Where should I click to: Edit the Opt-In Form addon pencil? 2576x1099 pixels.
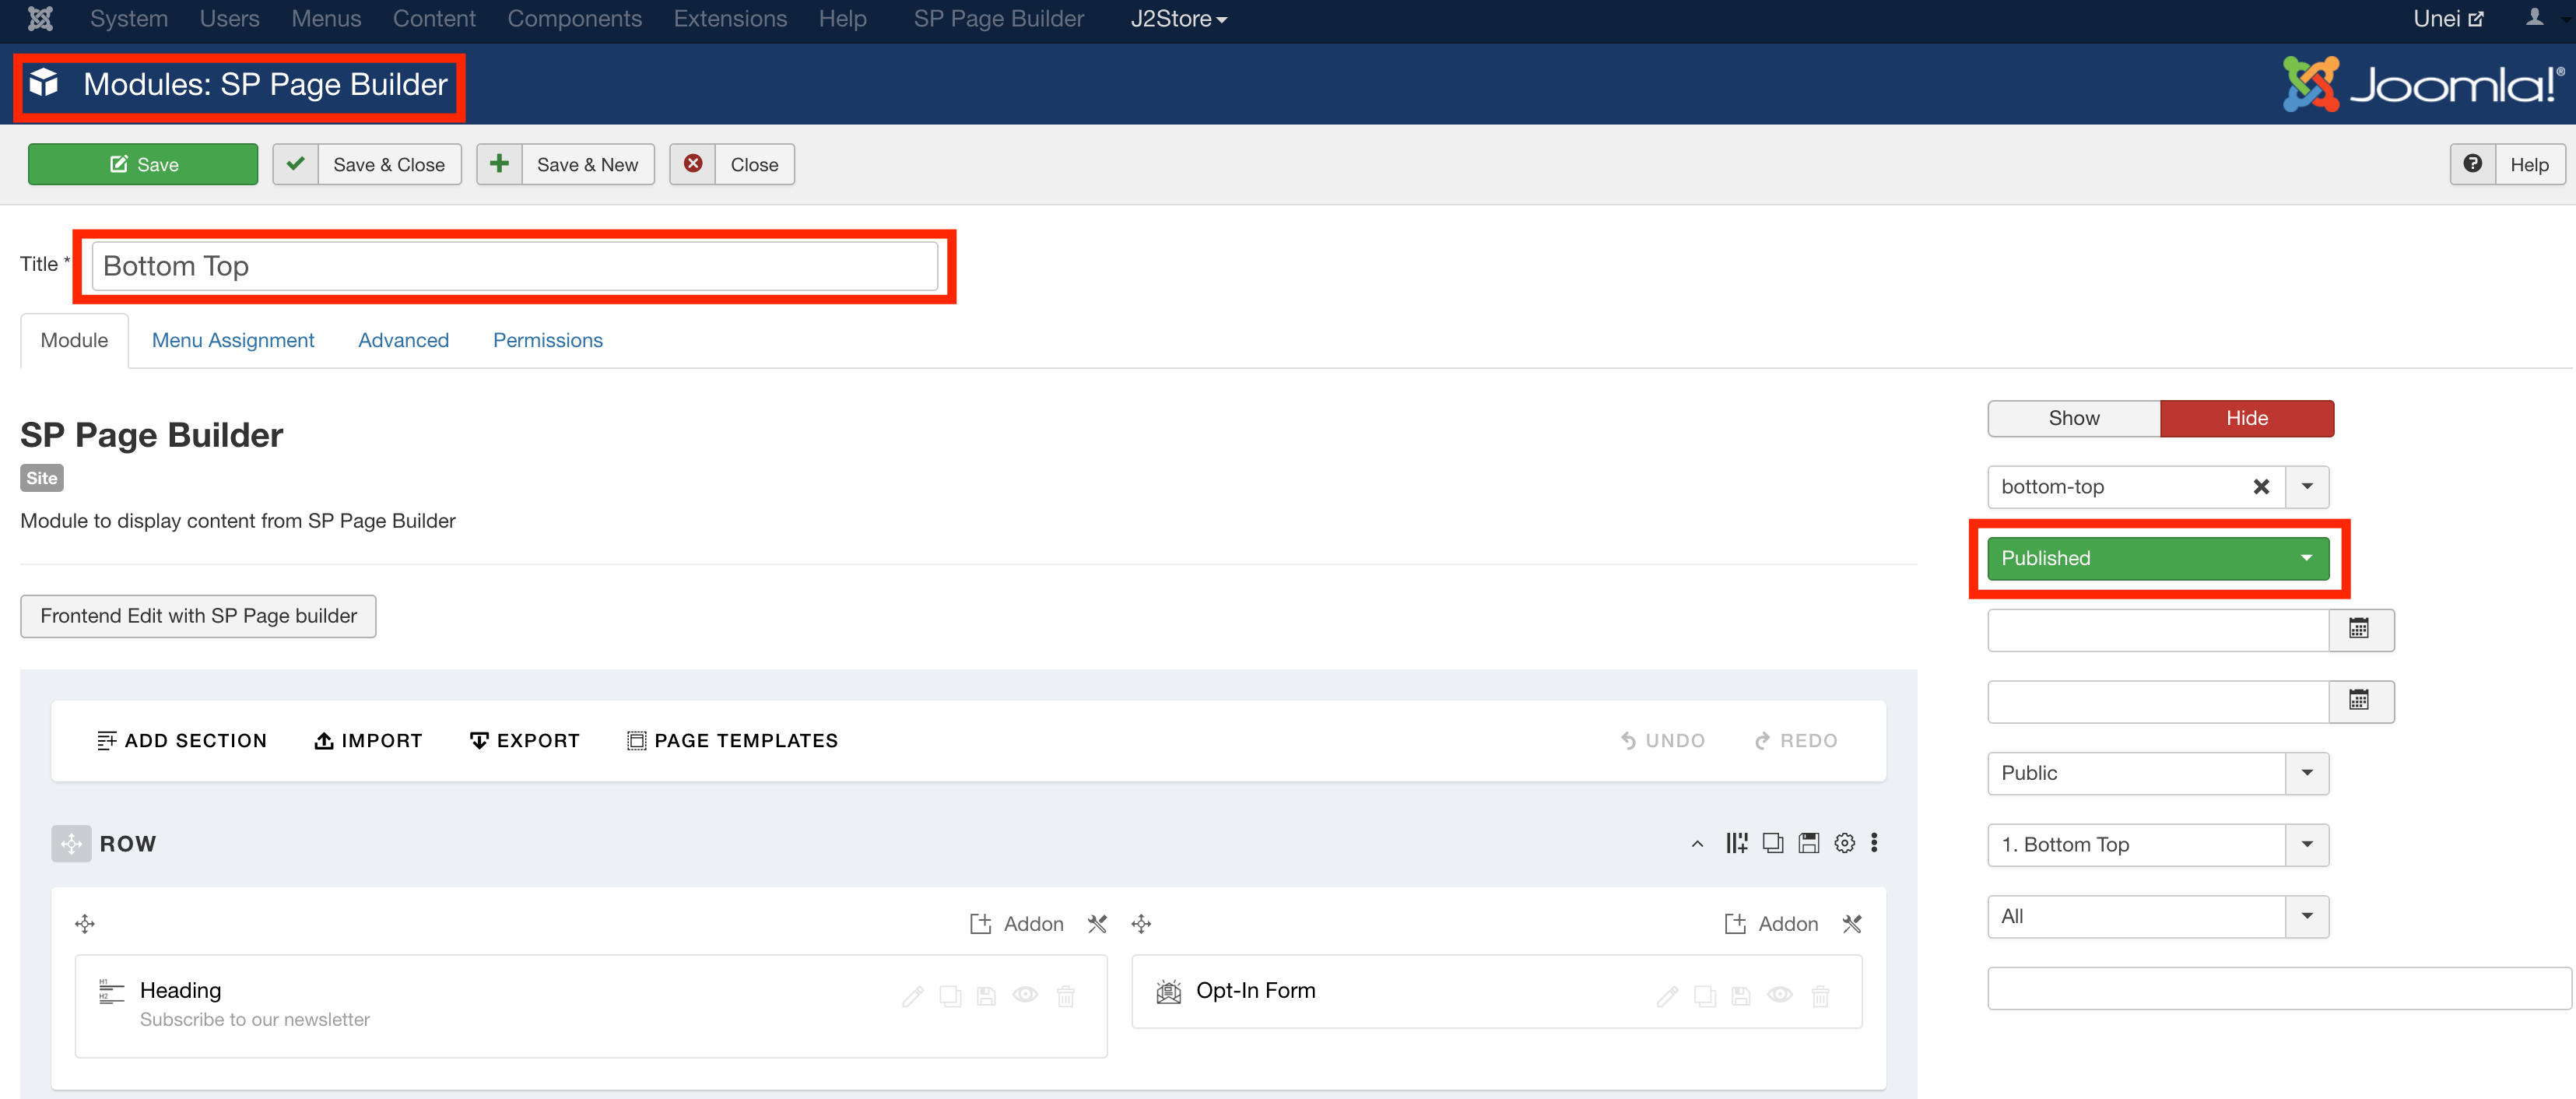click(x=1667, y=996)
